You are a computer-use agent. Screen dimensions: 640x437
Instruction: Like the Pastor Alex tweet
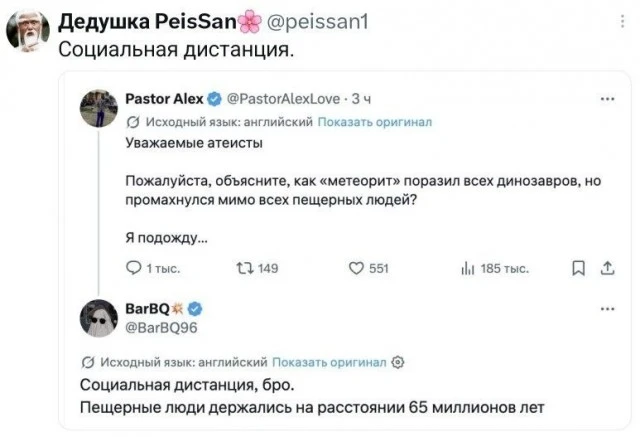coord(368,268)
